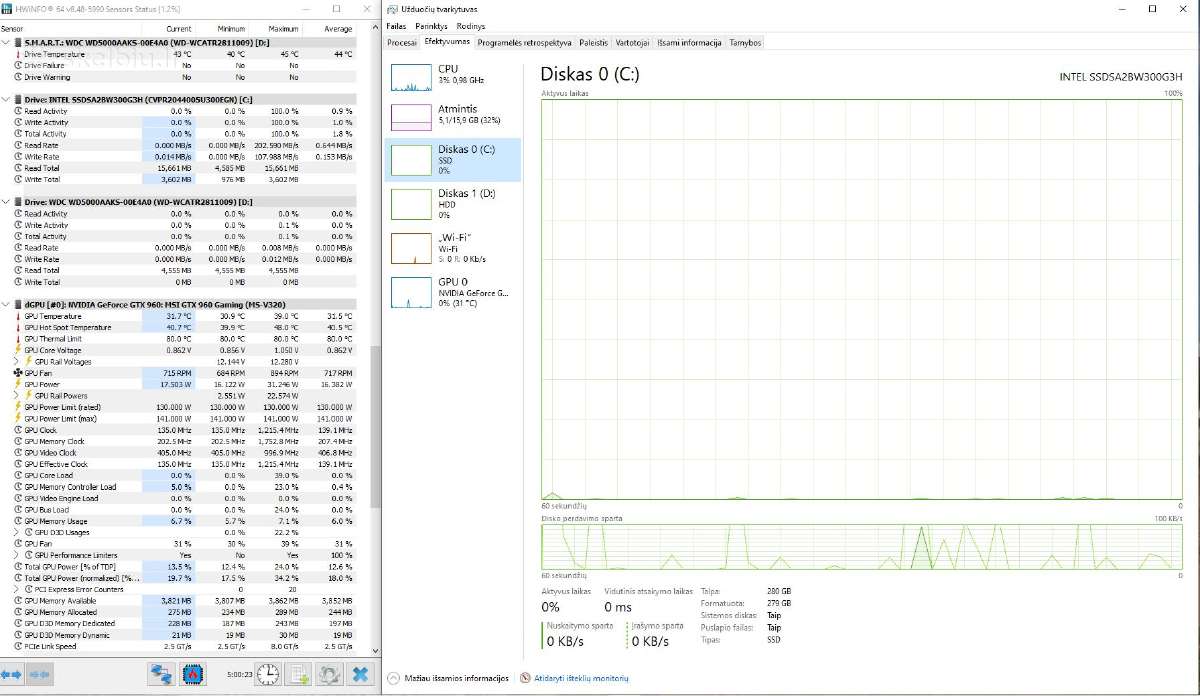Select the GPU Memory Controller Load row
1200x696 pixels.
tap(178, 487)
